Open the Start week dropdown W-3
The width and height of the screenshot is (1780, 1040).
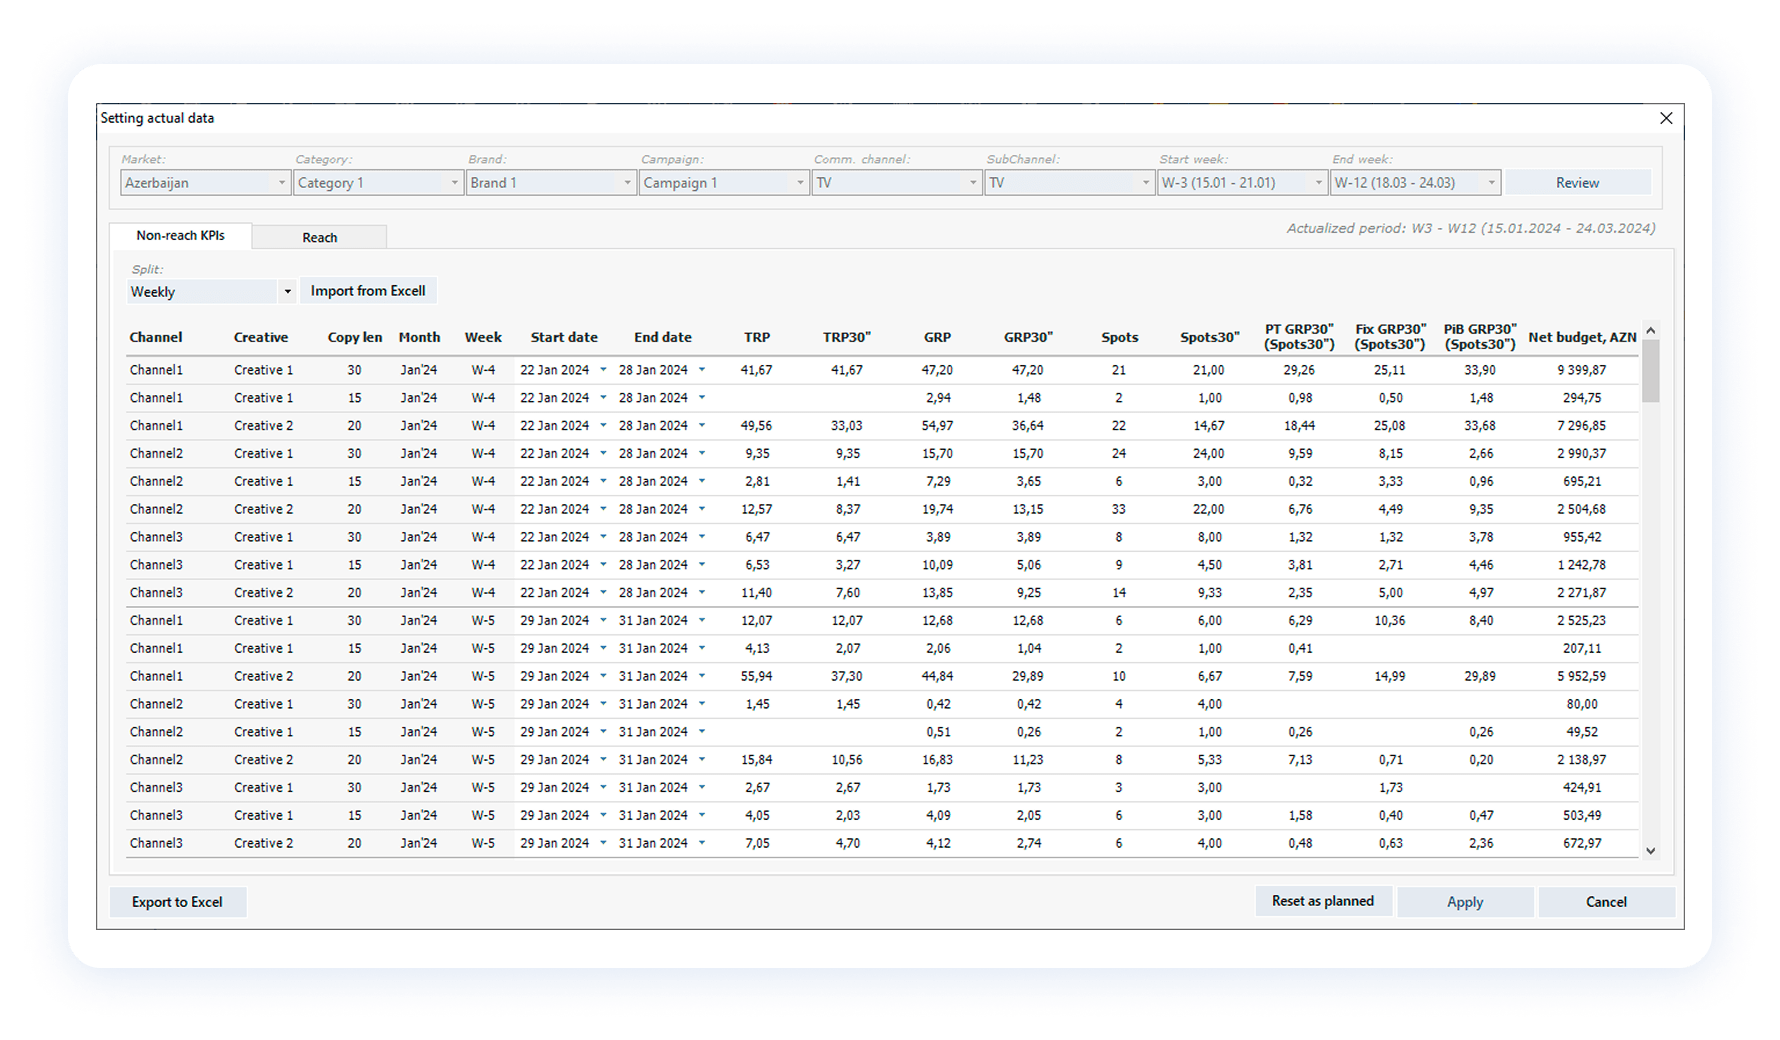[x=1242, y=183]
